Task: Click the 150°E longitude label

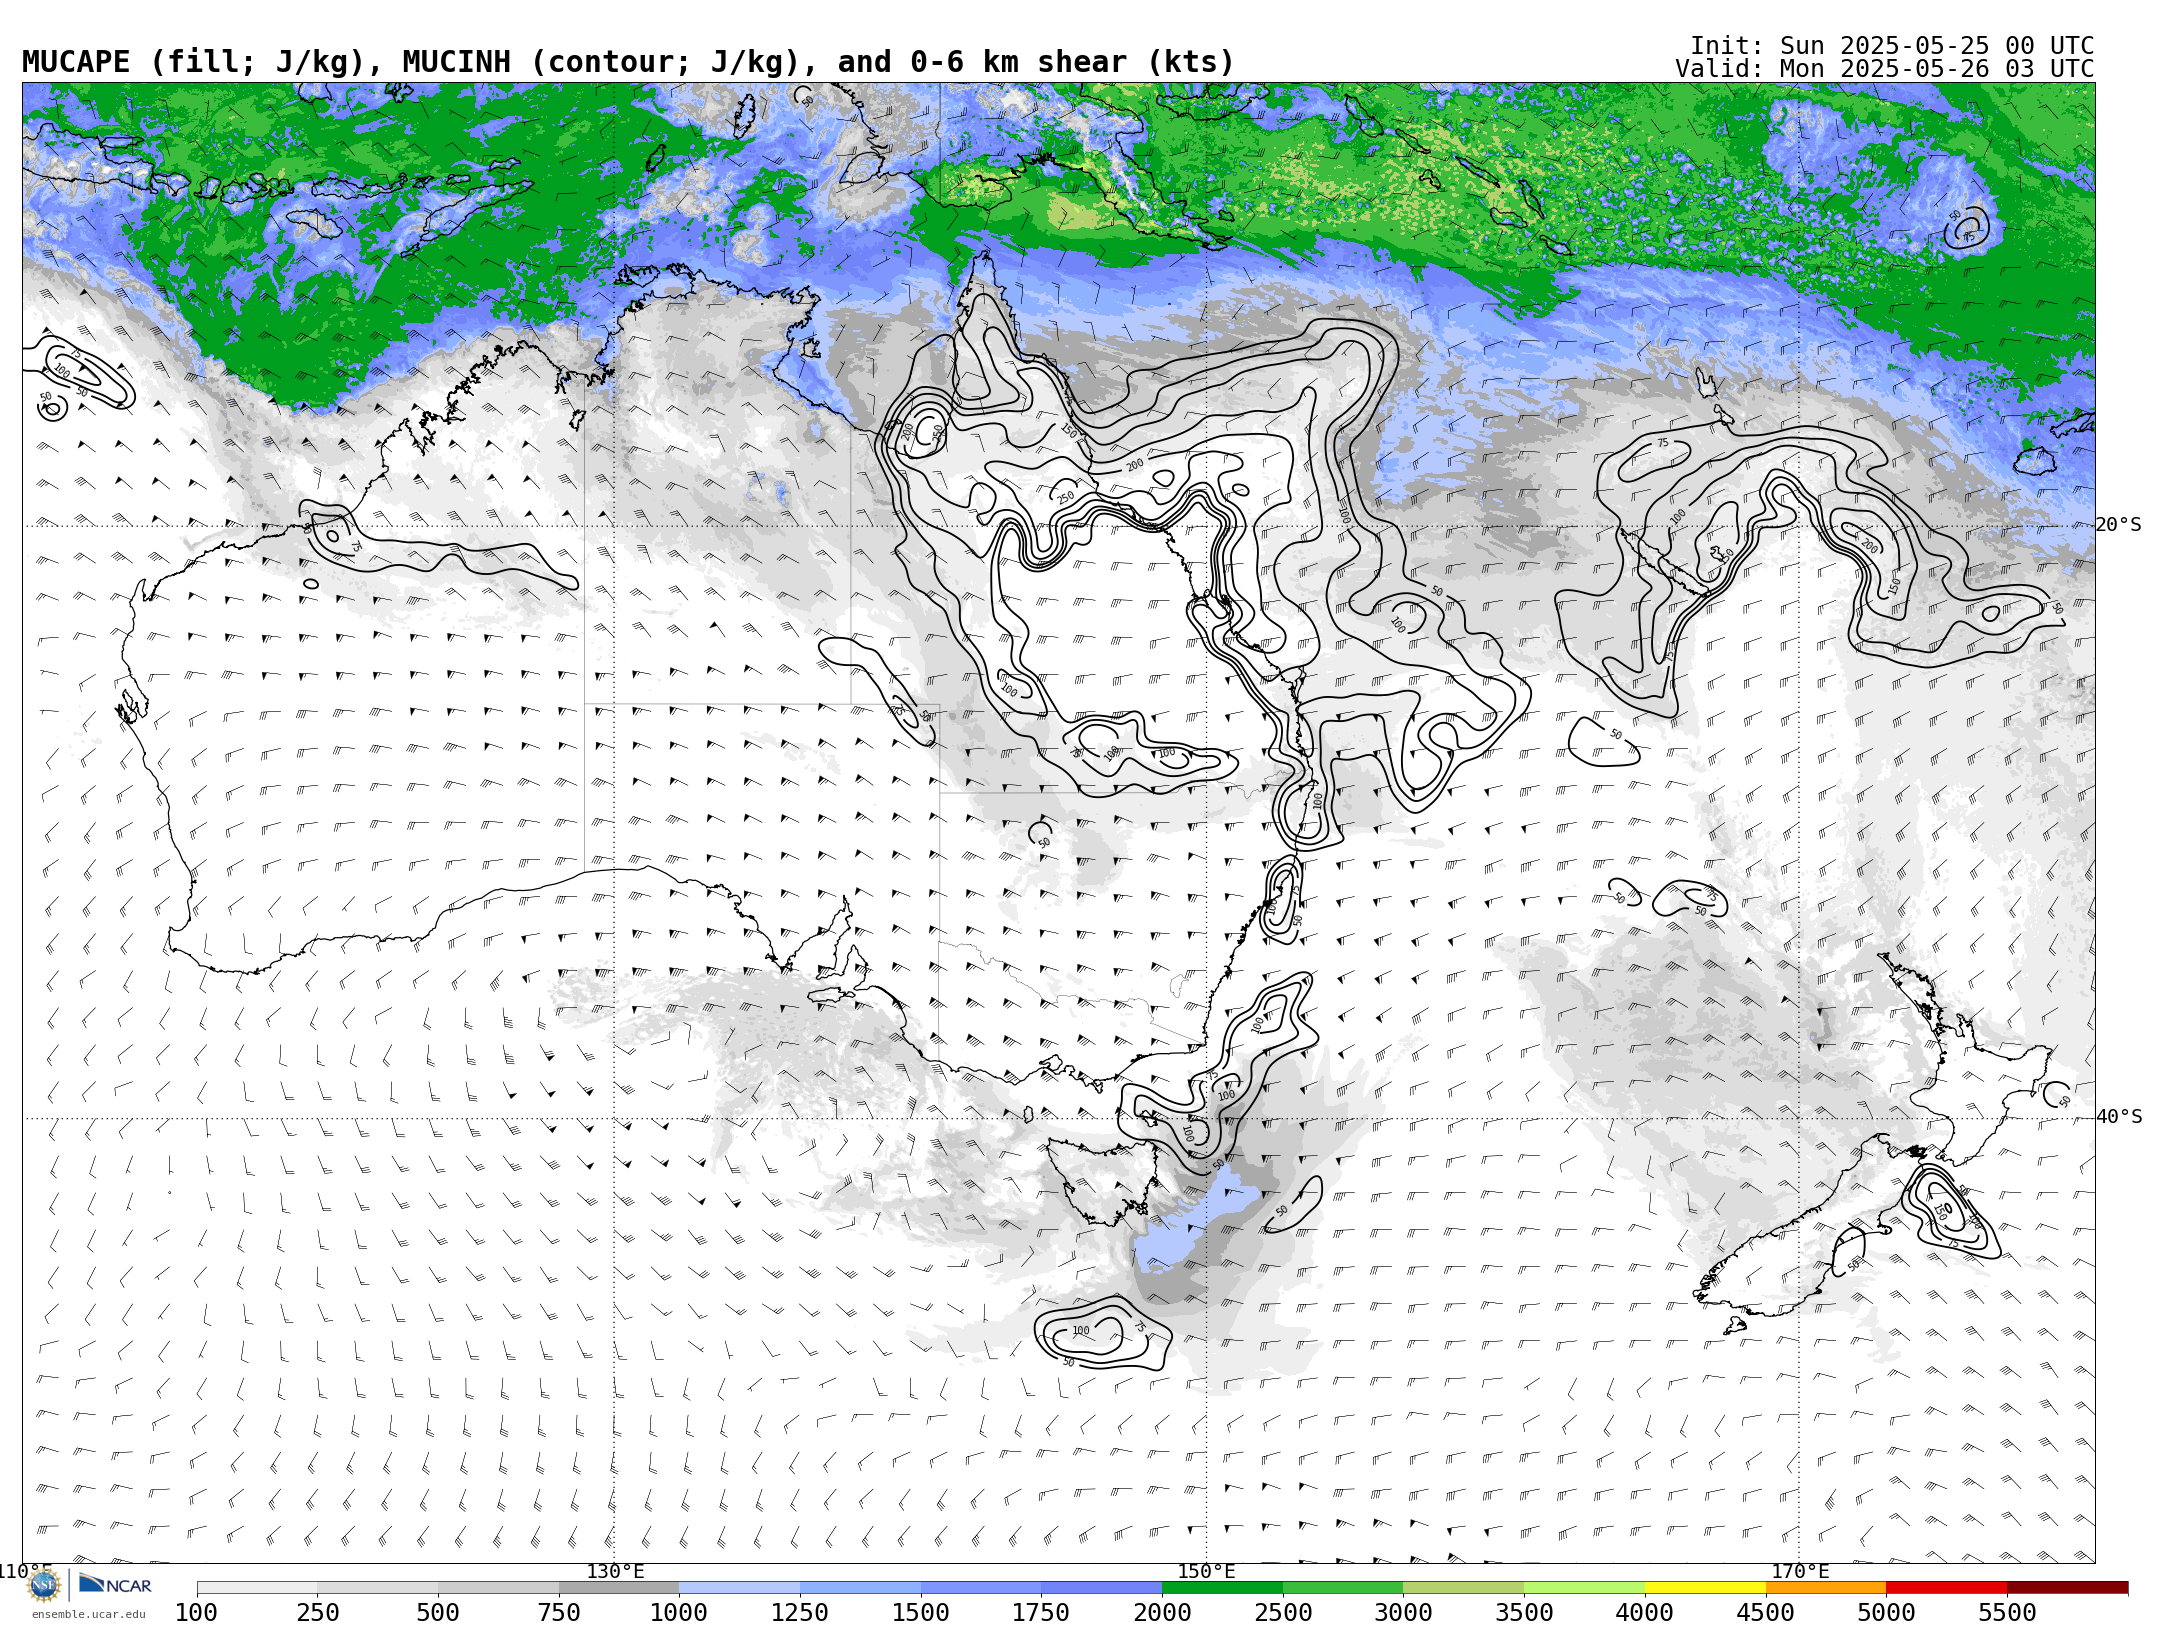Action: (1206, 1571)
